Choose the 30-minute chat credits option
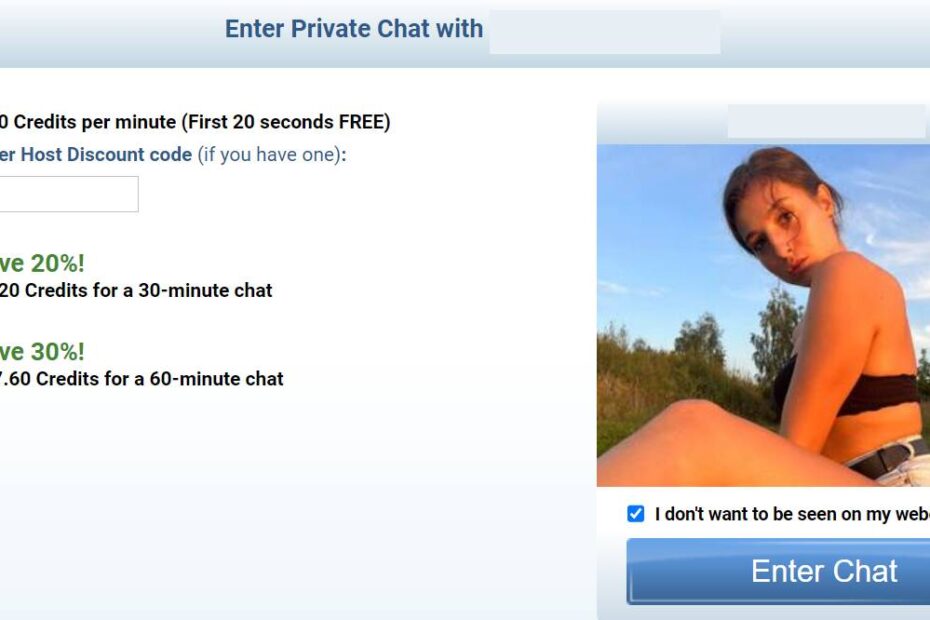This screenshot has width=930, height=620. click(136, 290)
